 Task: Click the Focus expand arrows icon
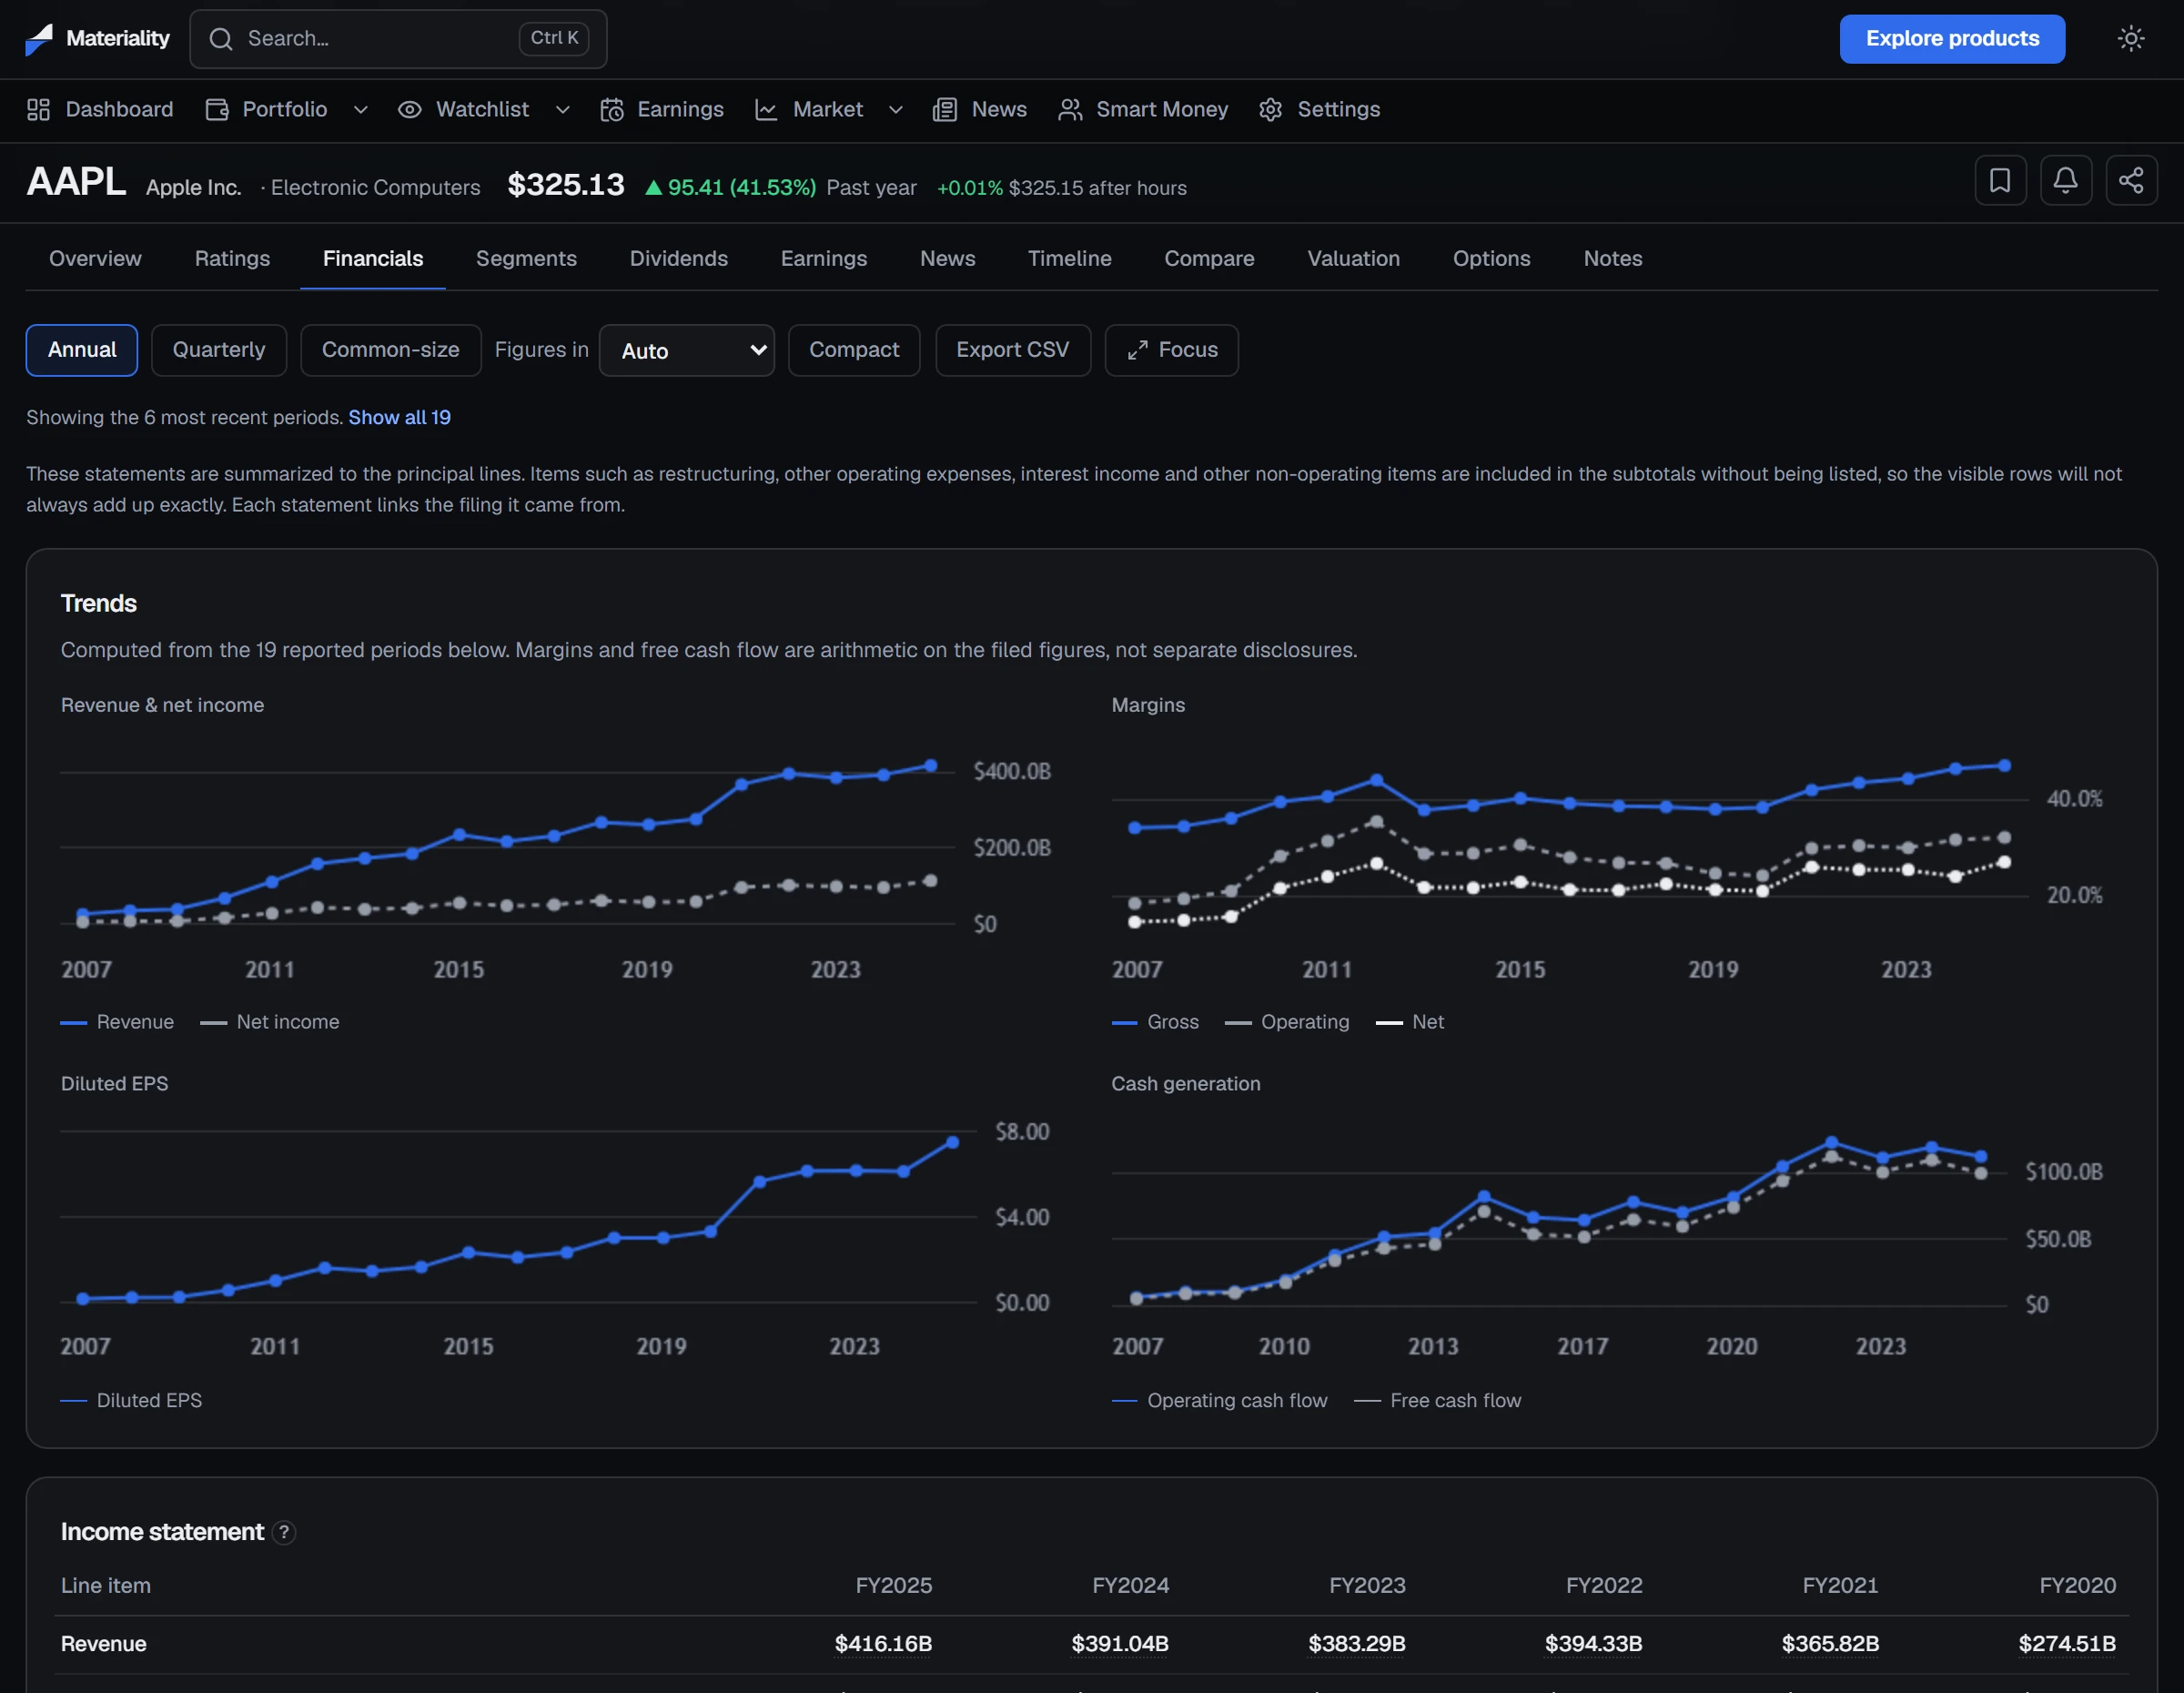[x=1137, y=350]
